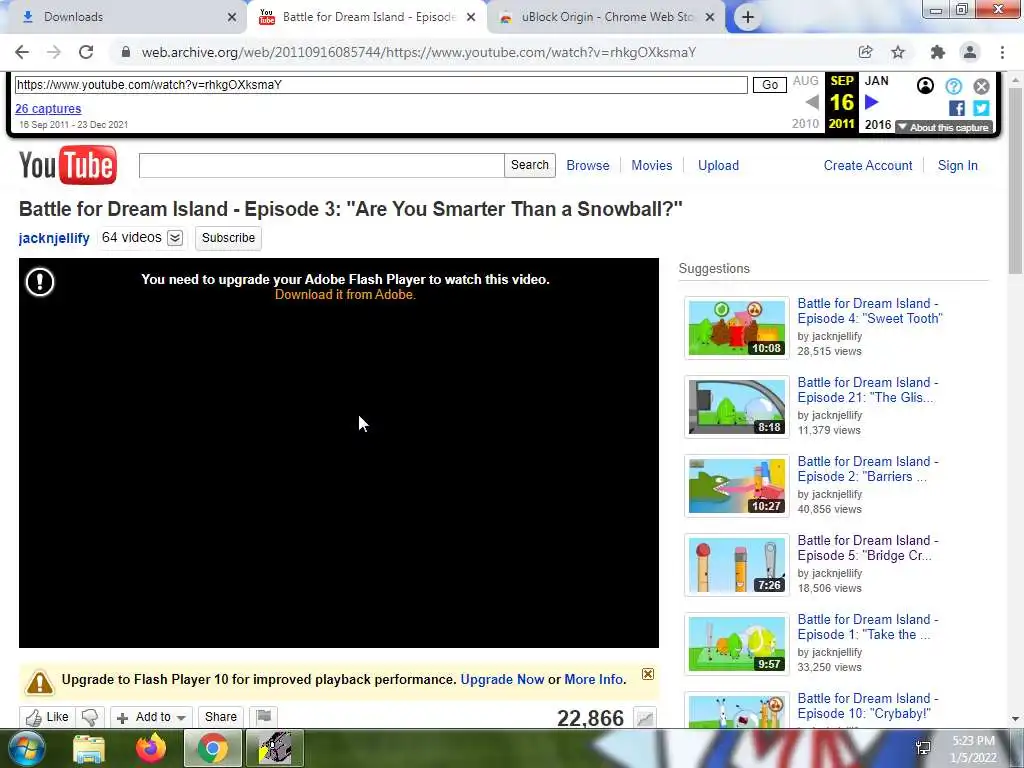This screenshot has width=1024, height=768.
Task: Click the Wayback Machine user account icon
Action: coord(925,86)
